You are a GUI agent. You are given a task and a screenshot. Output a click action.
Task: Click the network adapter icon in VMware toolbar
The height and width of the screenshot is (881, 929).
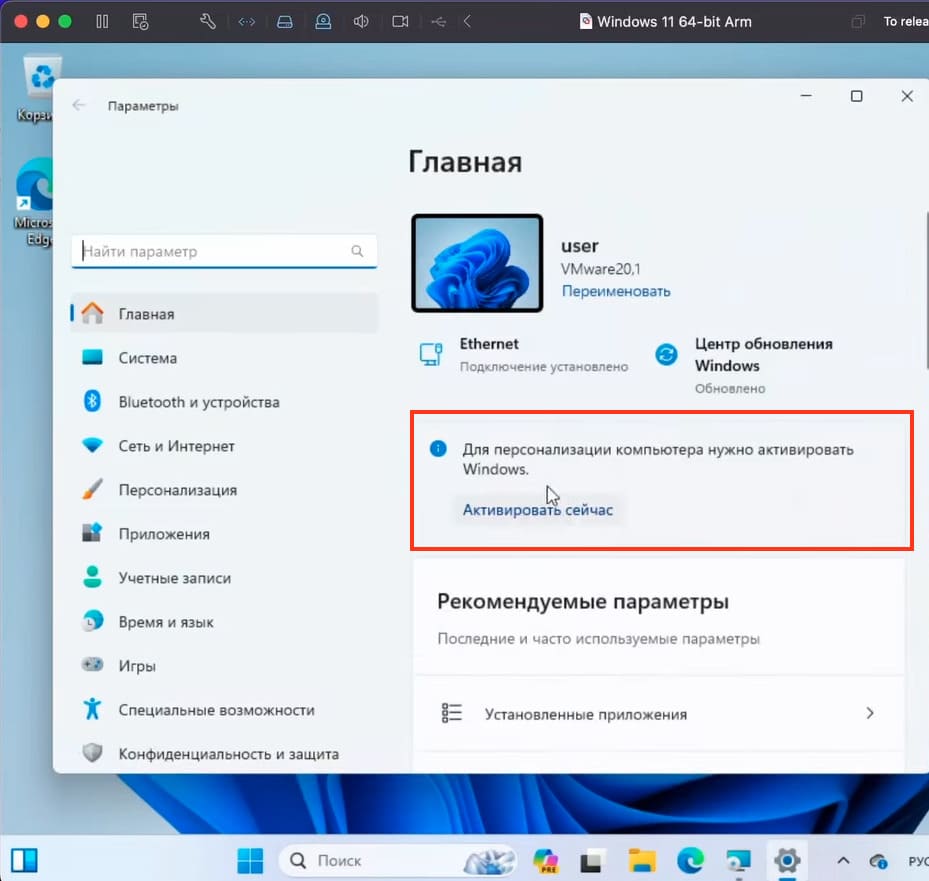coord(246,22)
